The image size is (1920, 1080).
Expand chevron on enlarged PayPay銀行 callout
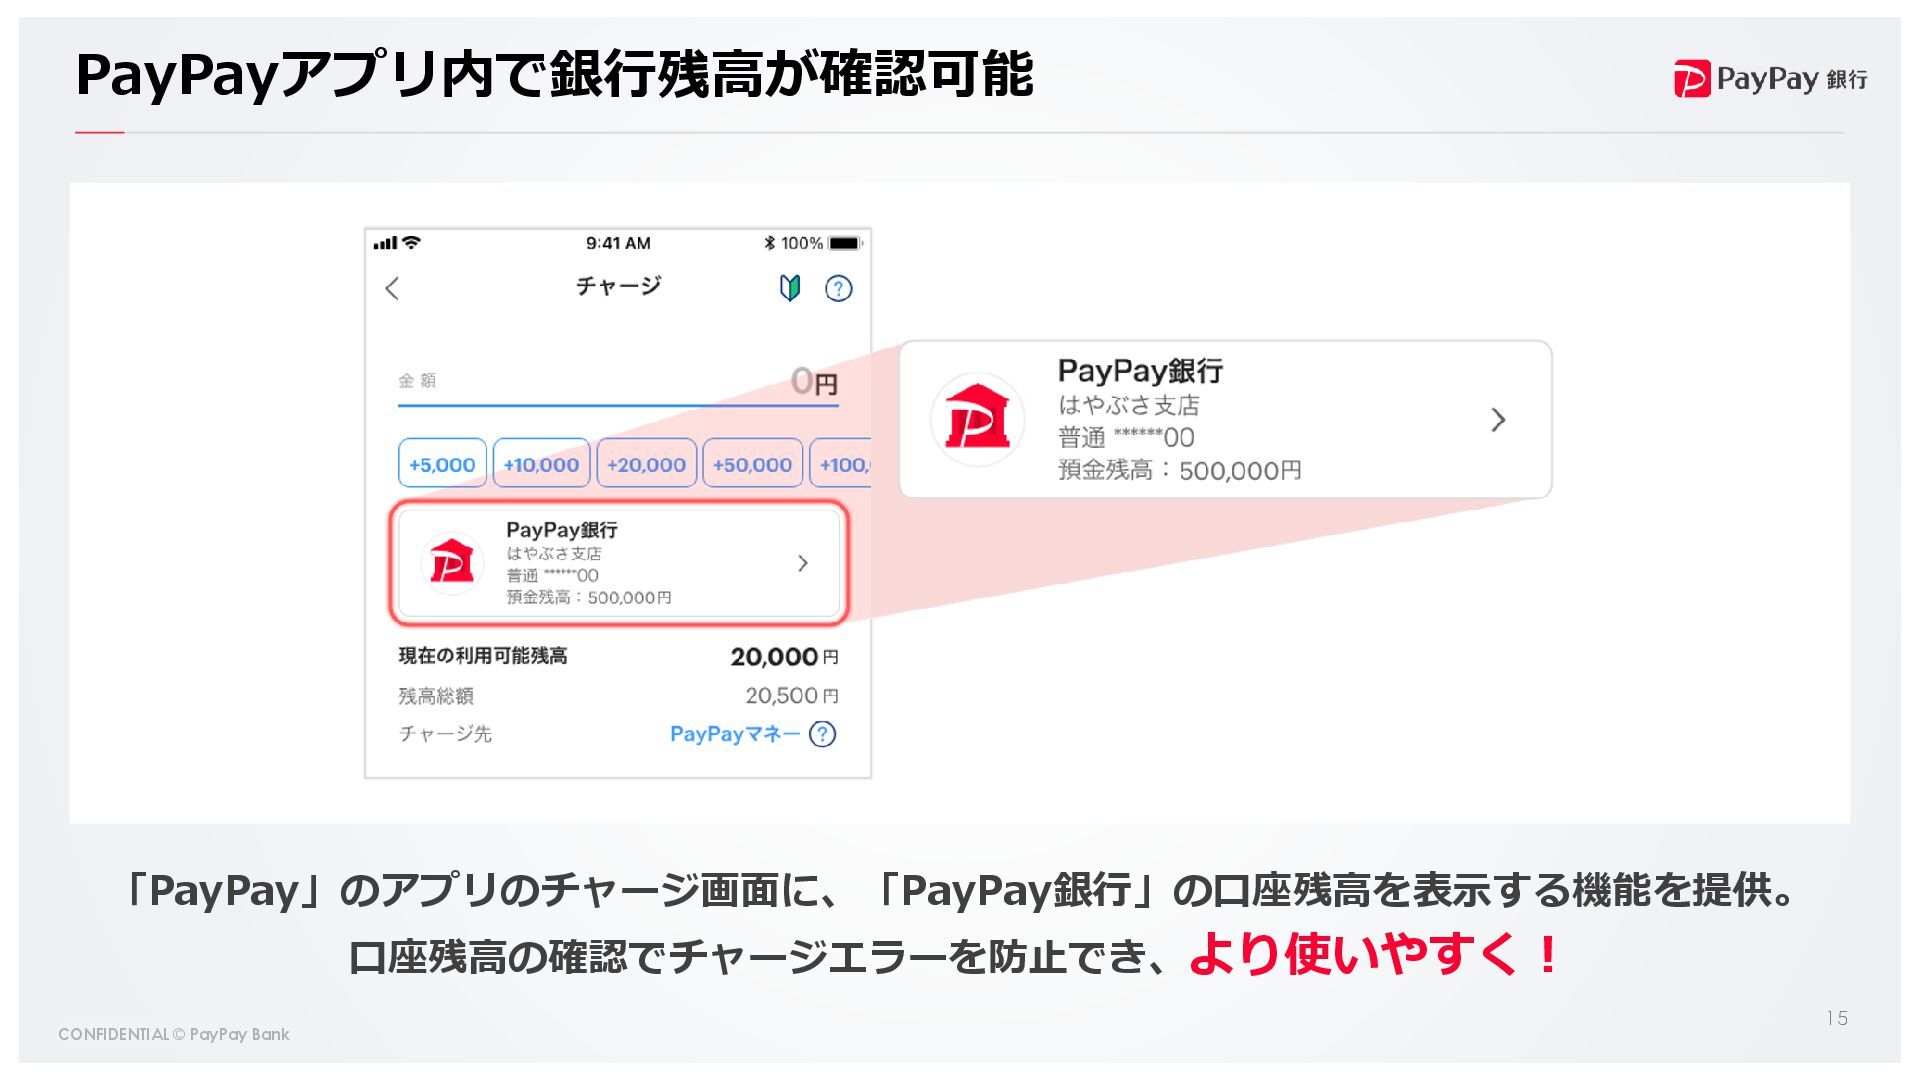(1497, 420)
